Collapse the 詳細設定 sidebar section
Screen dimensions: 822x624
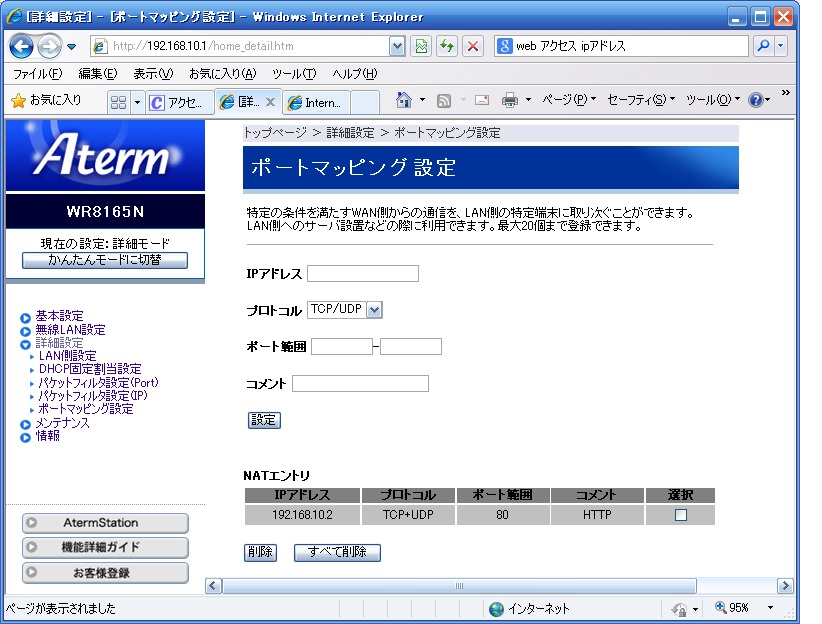pos(59,343)
